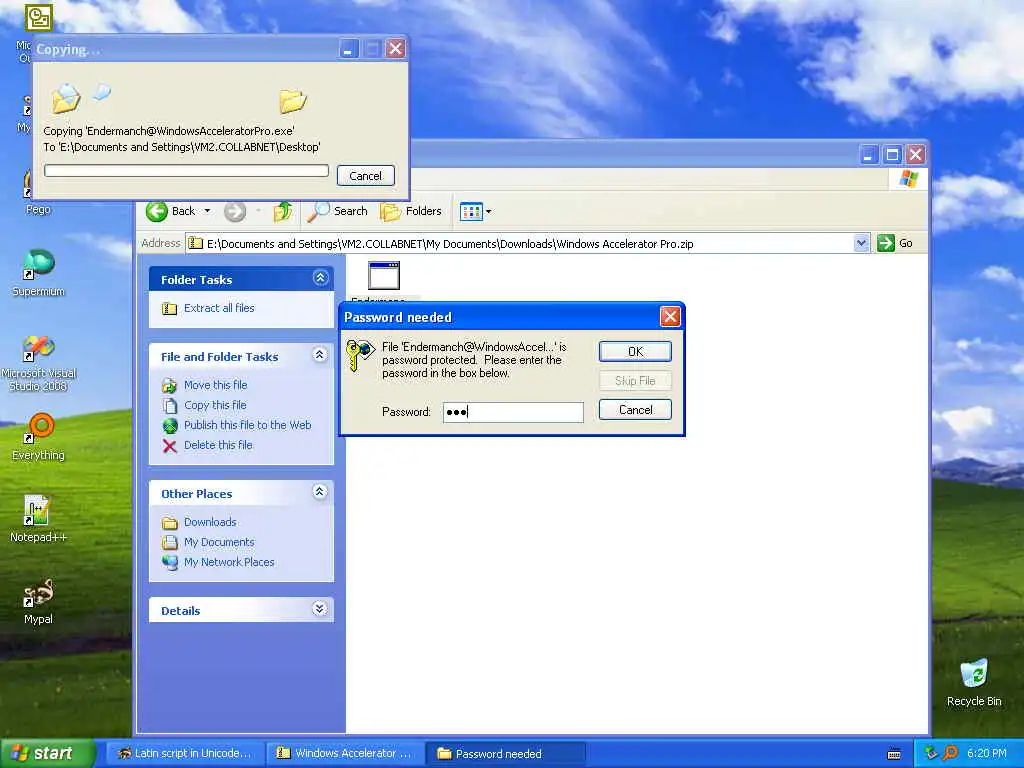Image resolution: width=1024 pixels, height=768 pixels.
Task: Close the Password needed dialog
Action: [670, 317]
